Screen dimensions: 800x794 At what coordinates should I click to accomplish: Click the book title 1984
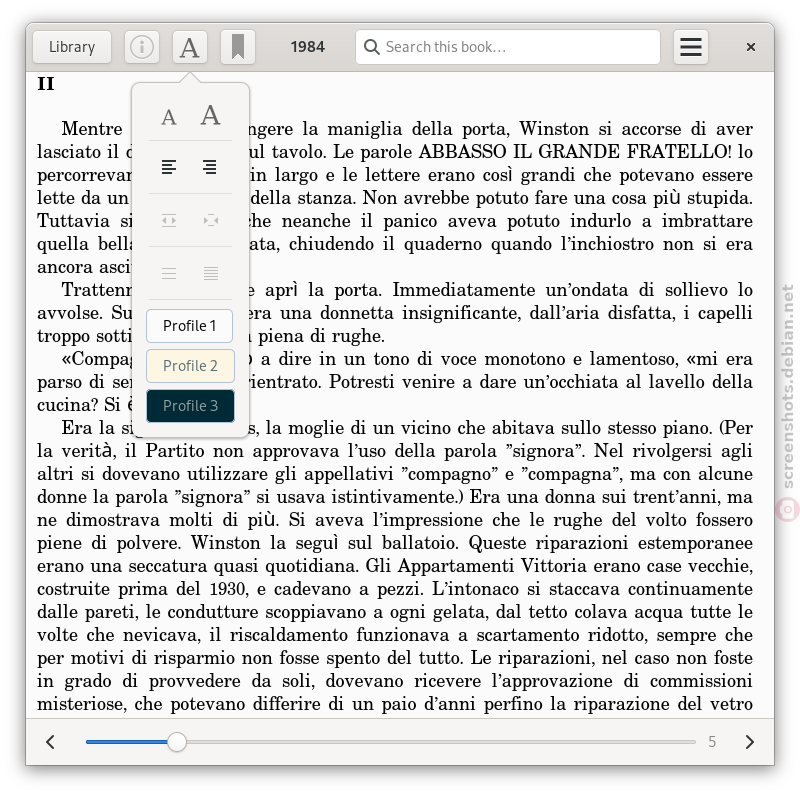pos(308,47)
